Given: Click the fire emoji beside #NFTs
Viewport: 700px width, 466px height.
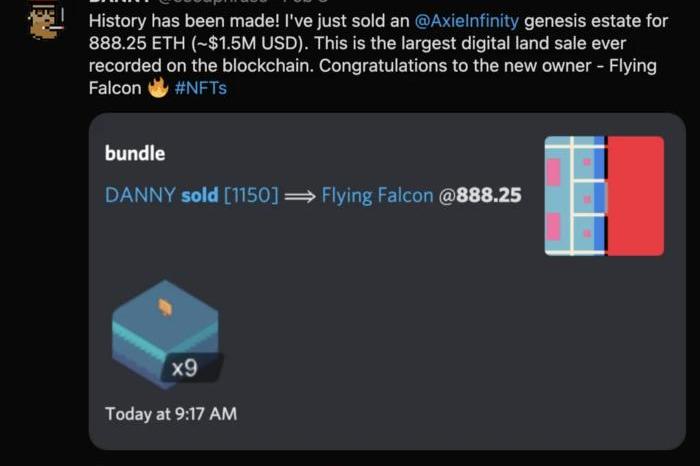Looking at the screenshot, I should (x=159, y=88).
